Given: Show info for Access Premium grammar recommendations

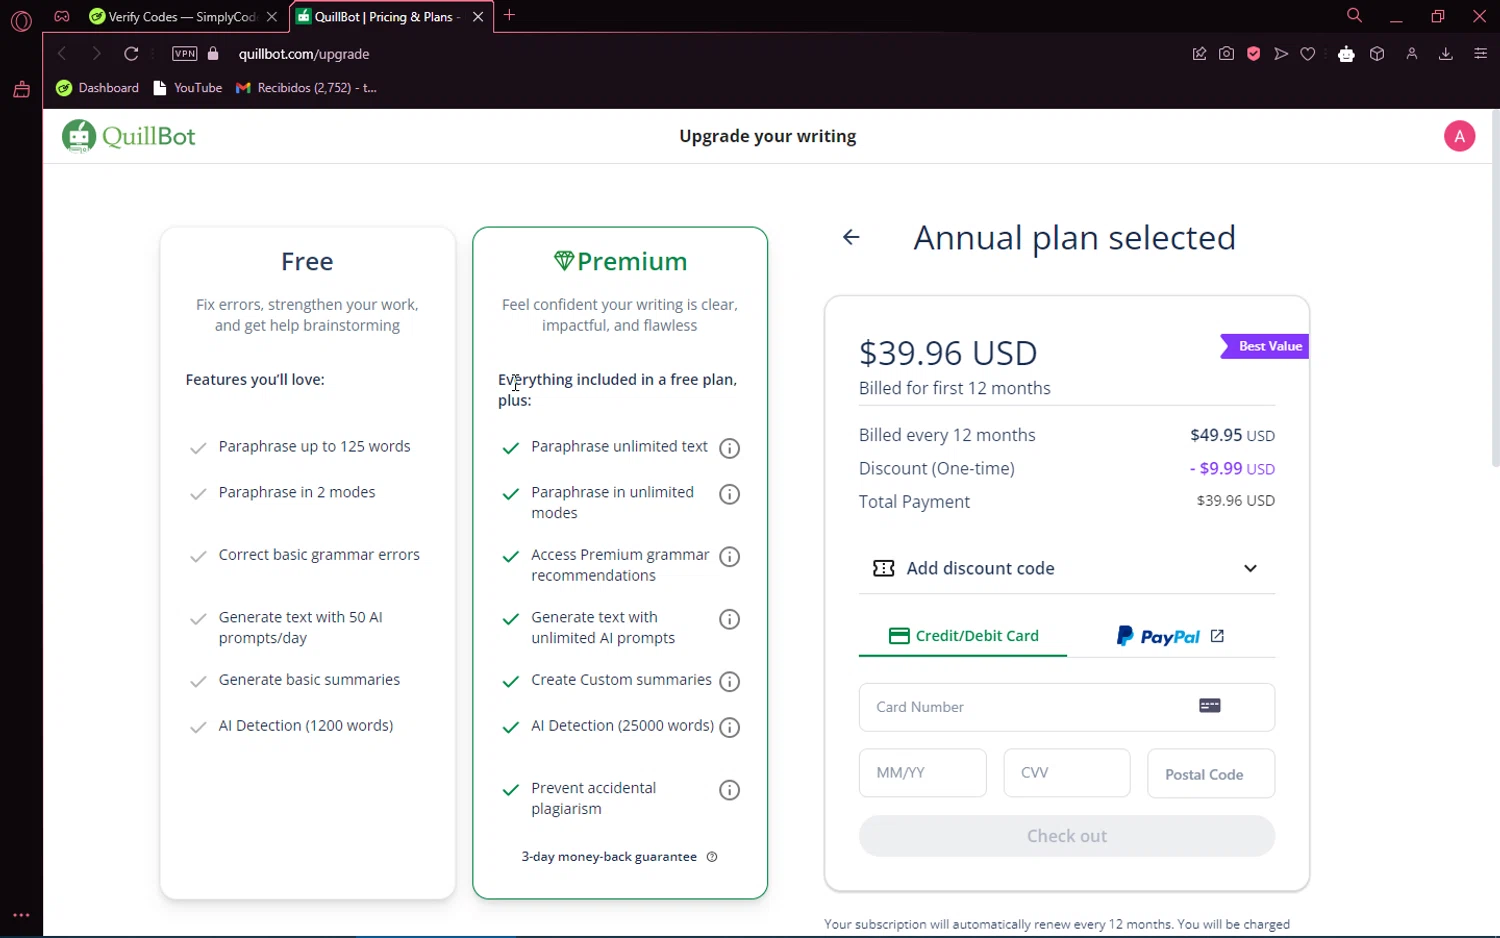Looking at the screenshot, I should pos(730,557).
